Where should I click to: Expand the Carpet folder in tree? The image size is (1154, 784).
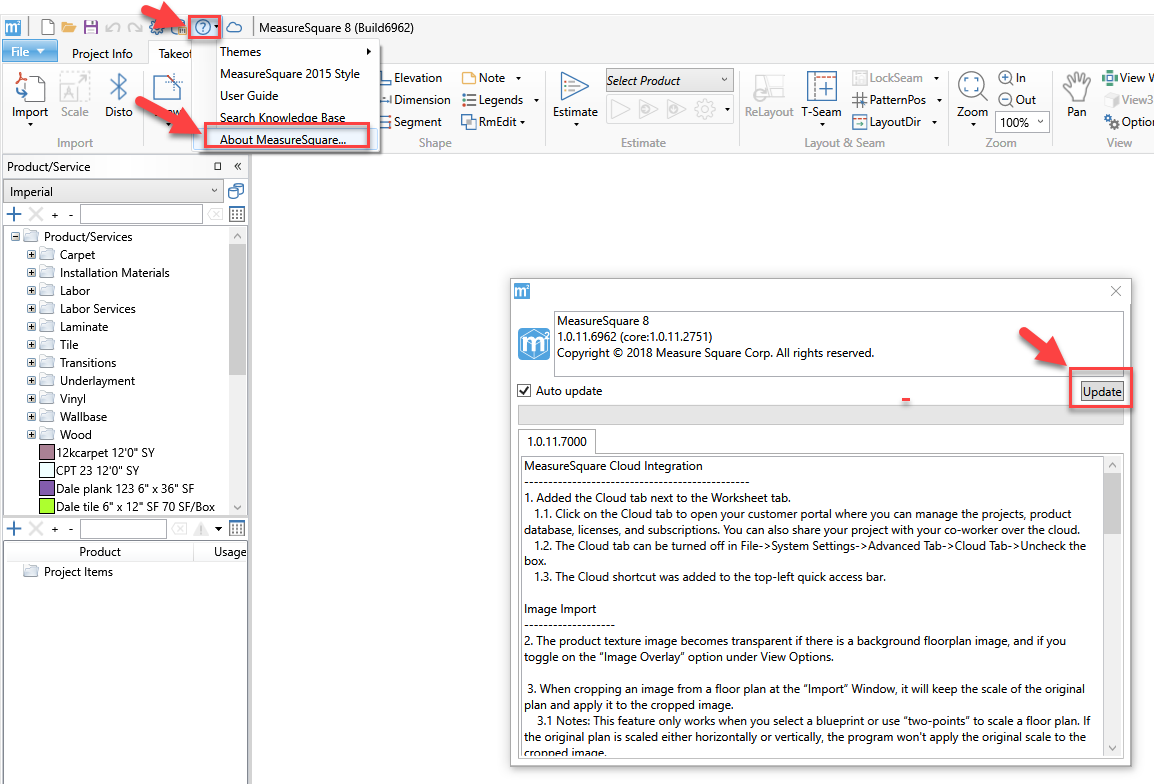coord(32,255)
